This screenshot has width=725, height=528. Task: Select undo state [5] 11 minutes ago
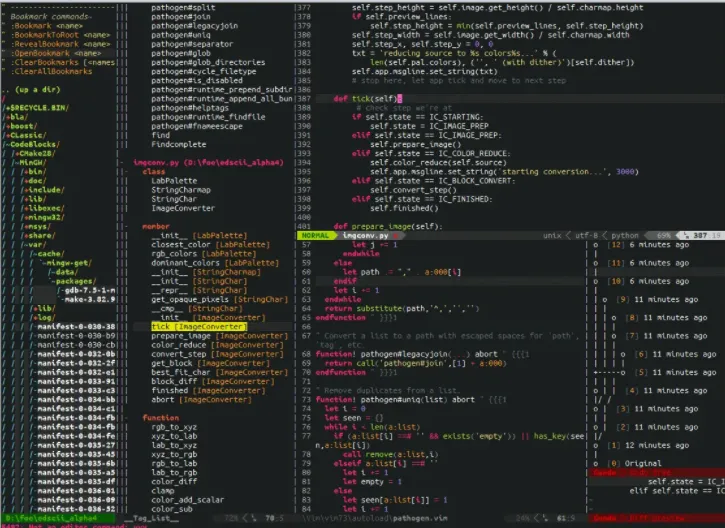(676, 372)
